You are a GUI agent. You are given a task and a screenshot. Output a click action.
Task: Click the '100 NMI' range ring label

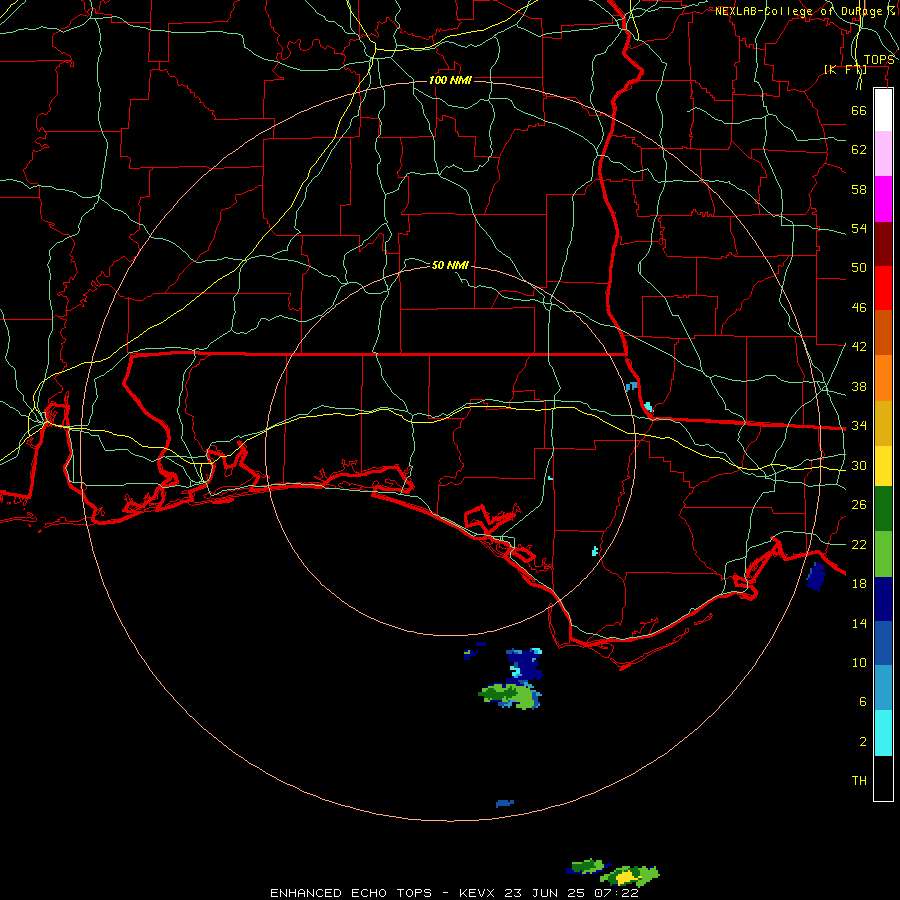pos(450,80)
